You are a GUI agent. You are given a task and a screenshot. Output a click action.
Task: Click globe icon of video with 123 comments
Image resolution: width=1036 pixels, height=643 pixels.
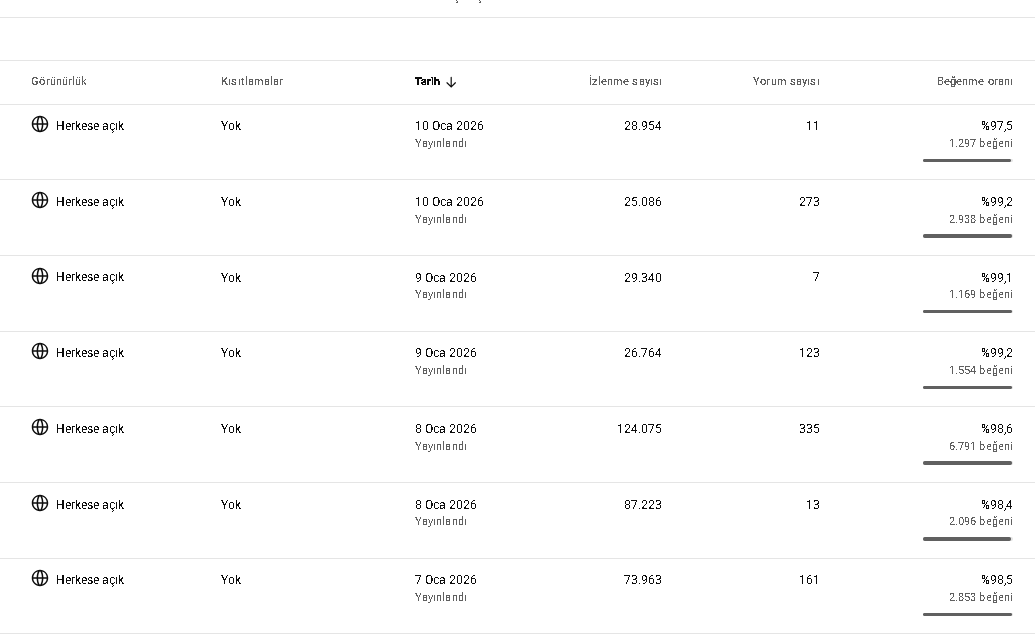(x=40, y=352)
